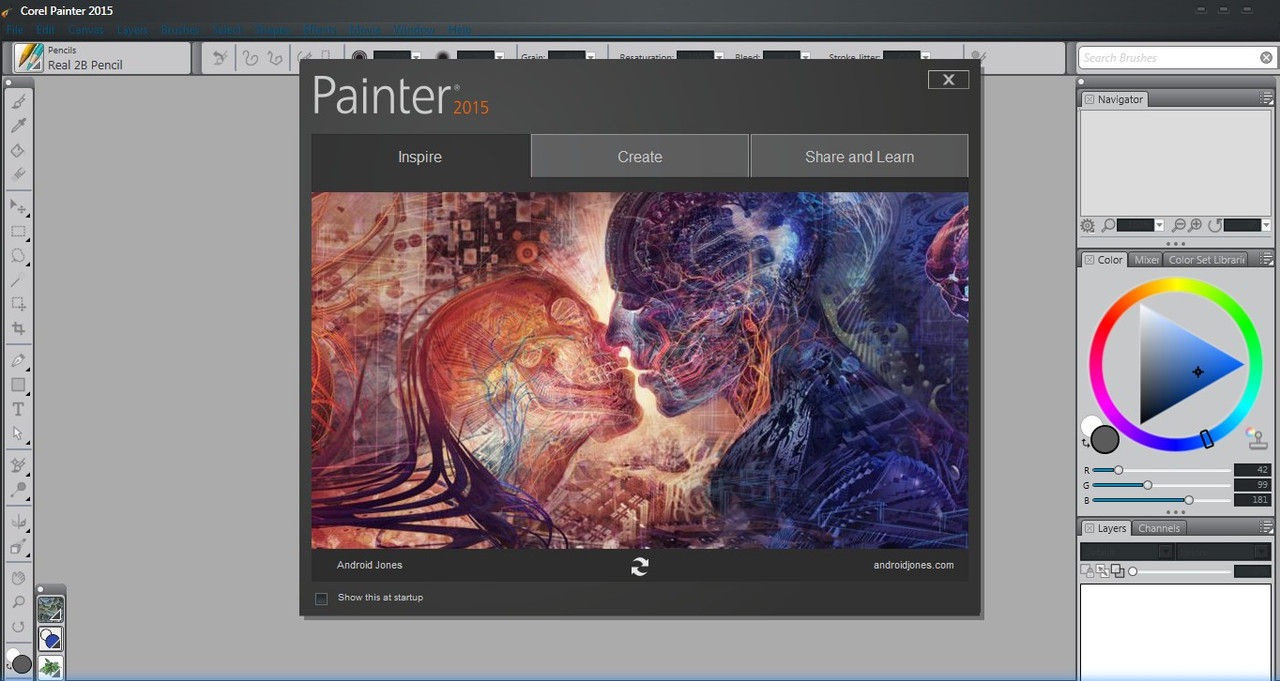
Task: Select the Rectangular Selection tool
Action: click(x=18, y=232)
